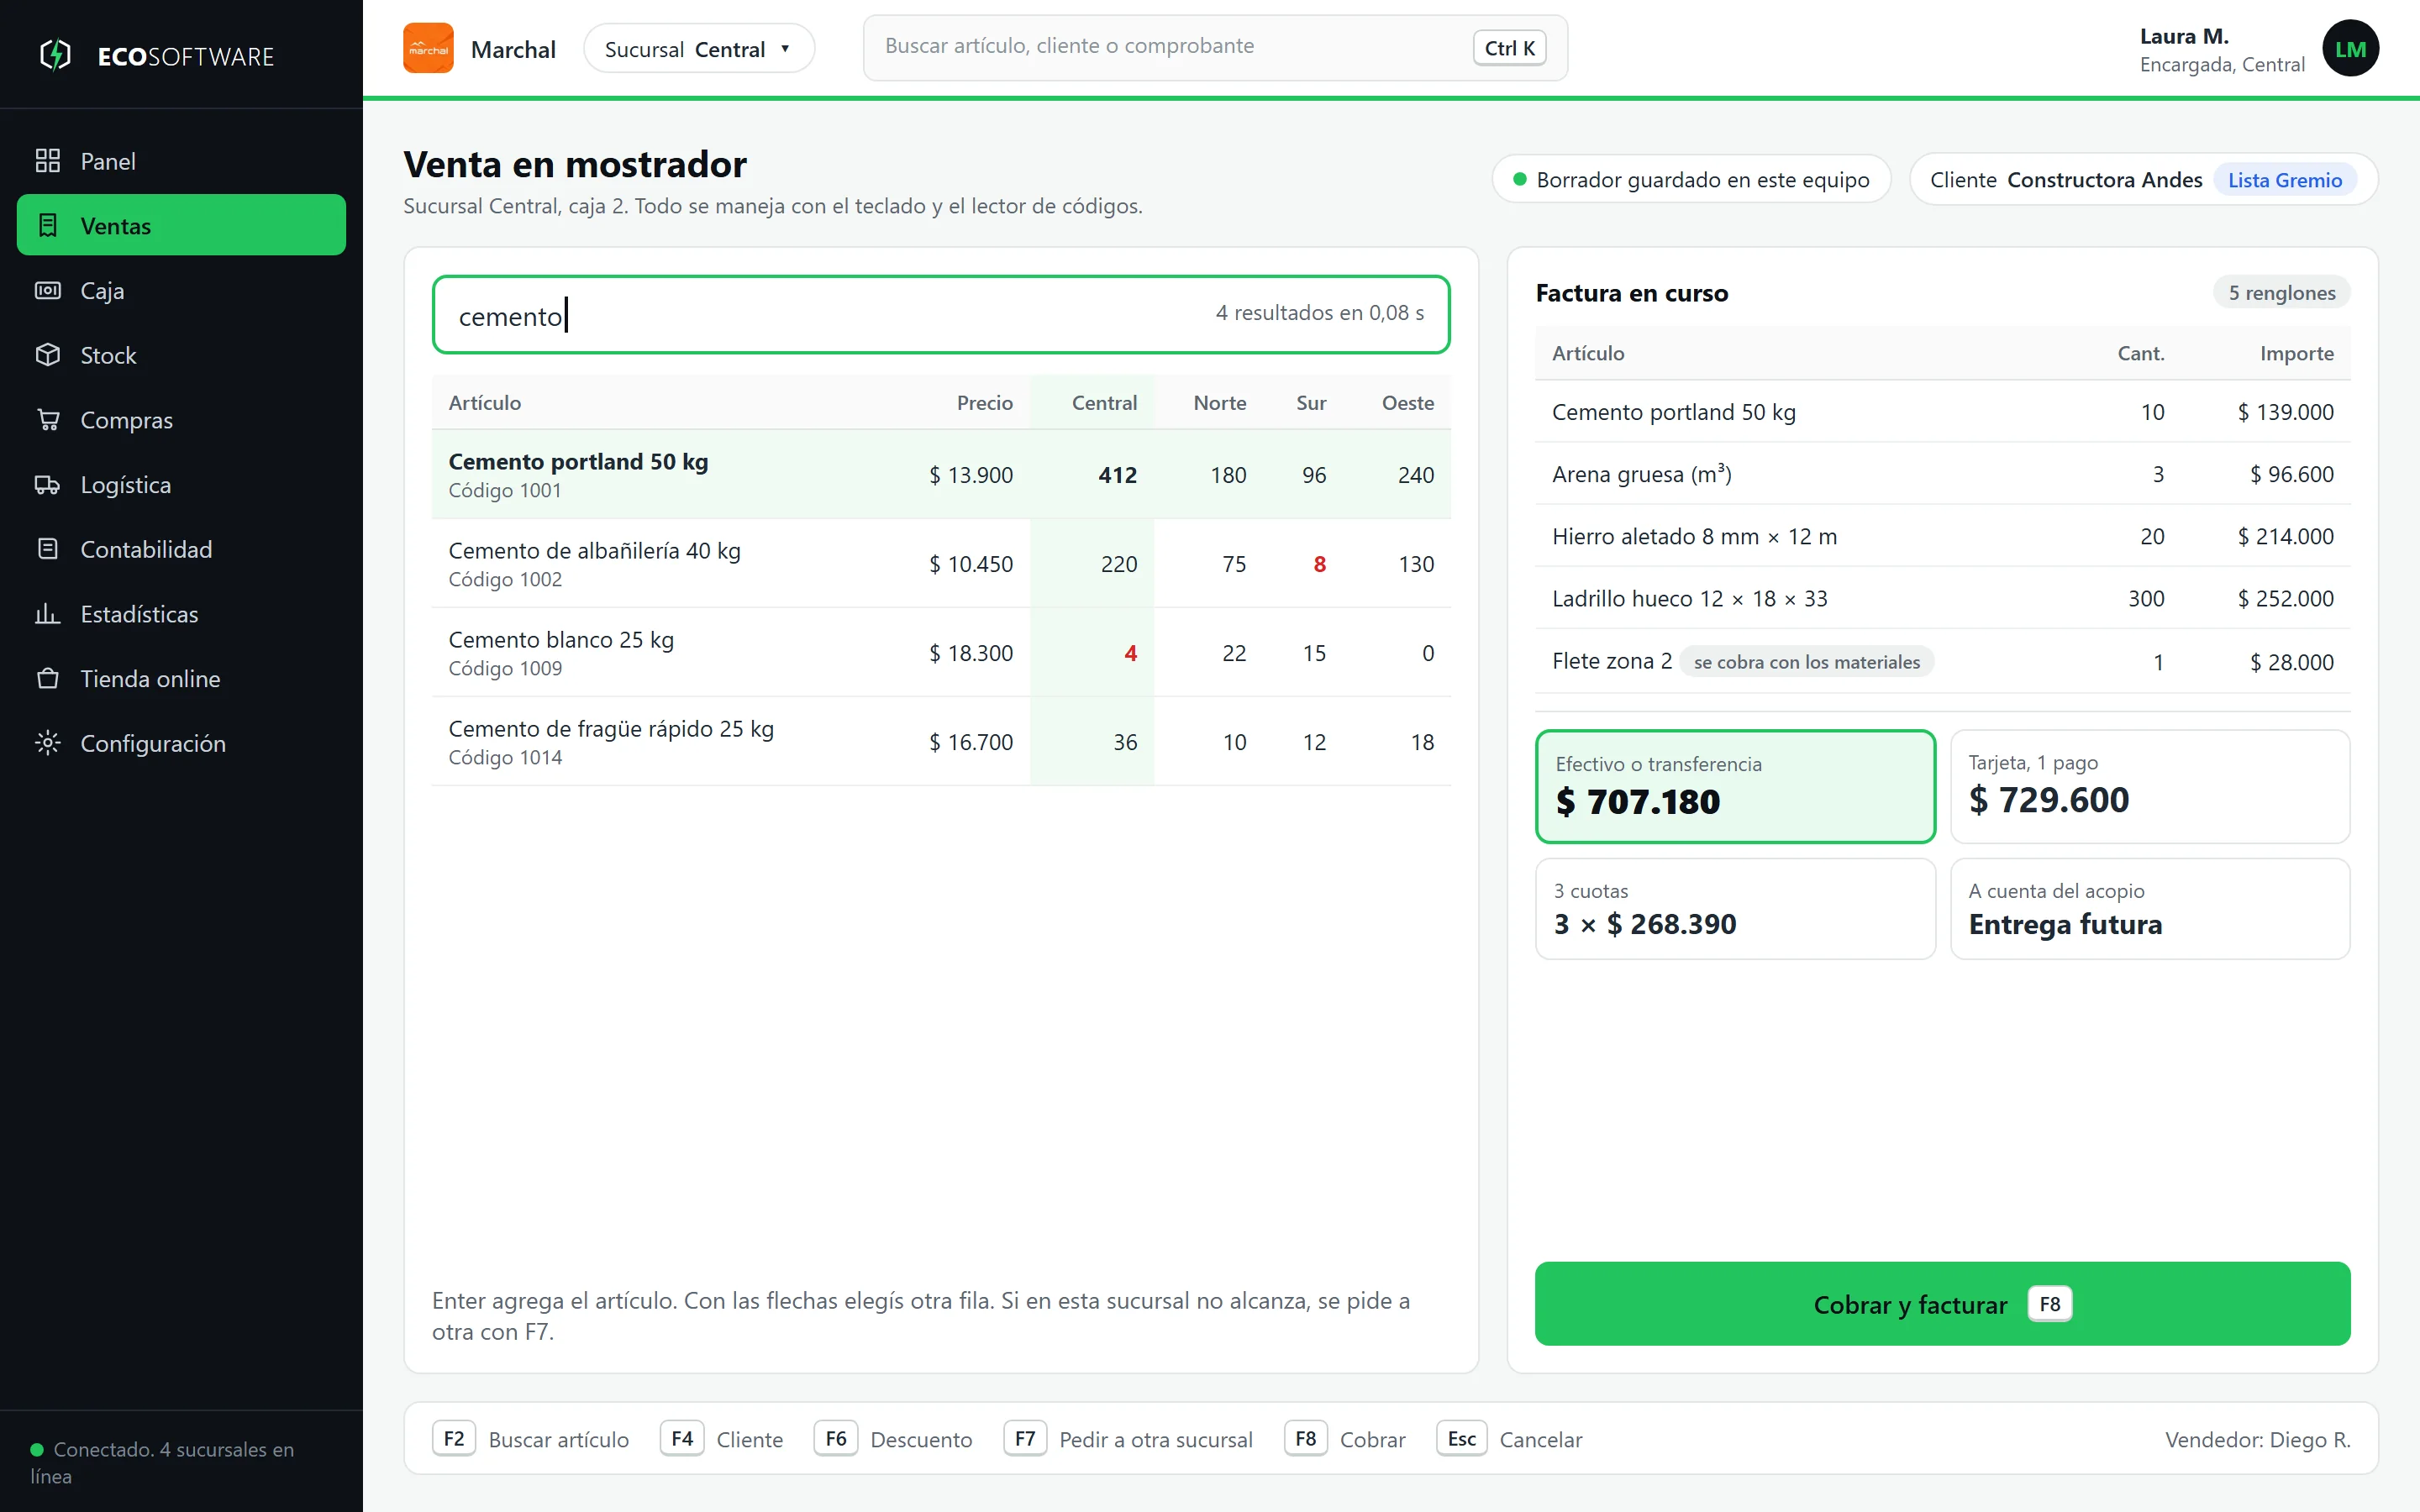Click the F7 key badge
Image resolution: width=2420 pixels, height=1512 pixels.
click(x=1025, y=1438)
